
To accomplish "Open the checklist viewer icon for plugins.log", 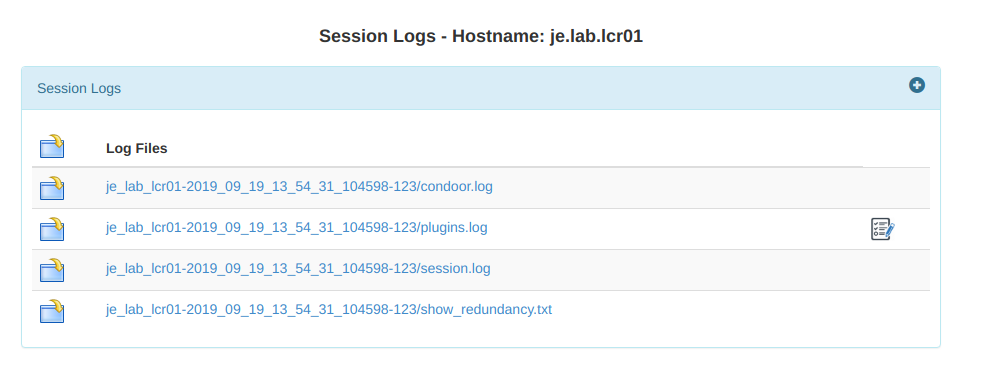I will pos(882,229).
